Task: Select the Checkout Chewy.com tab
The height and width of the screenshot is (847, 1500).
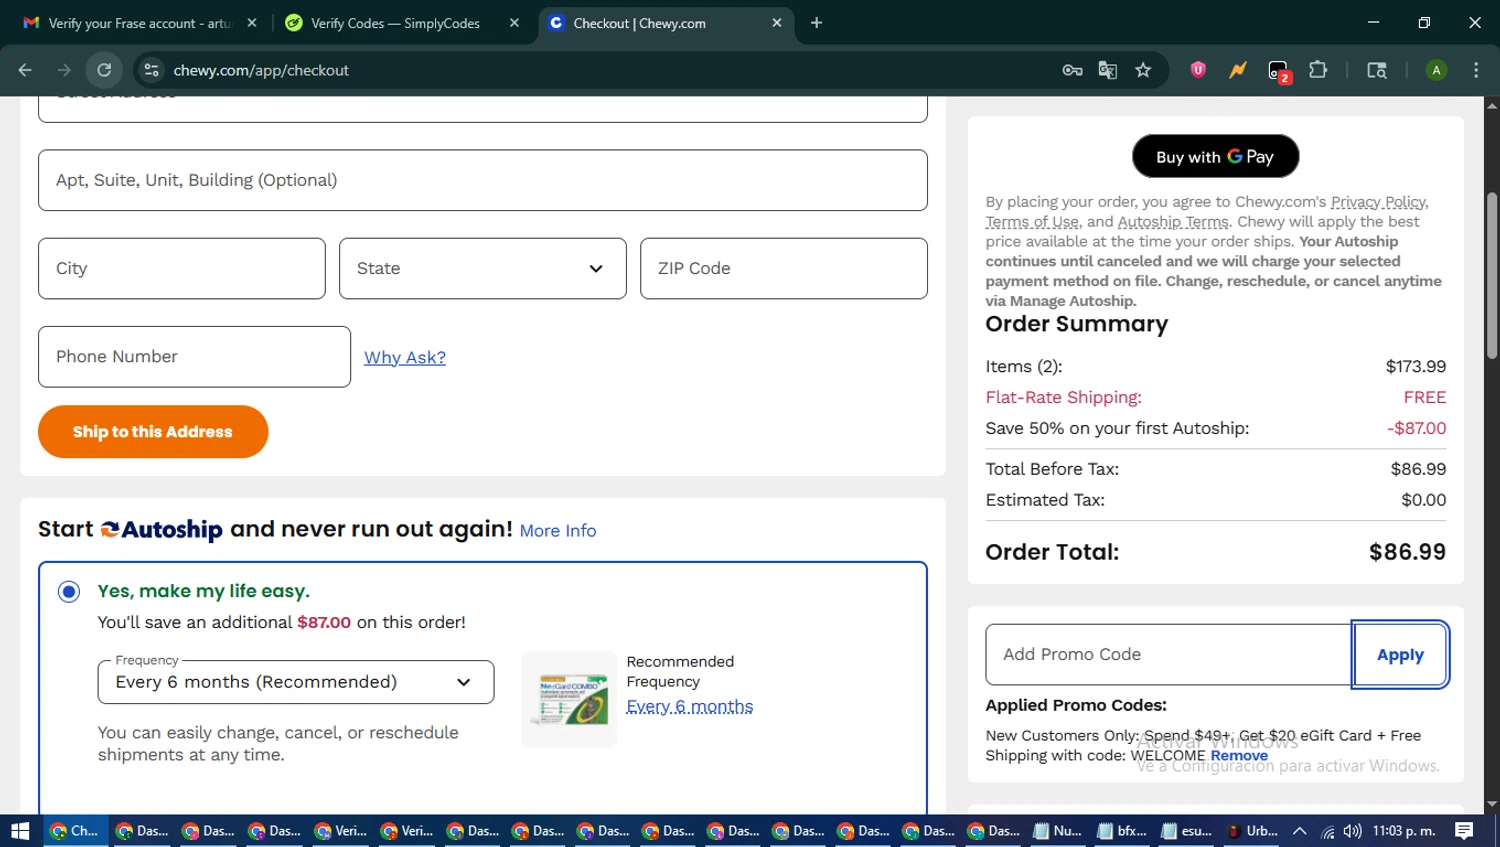Action: point(640,23)
